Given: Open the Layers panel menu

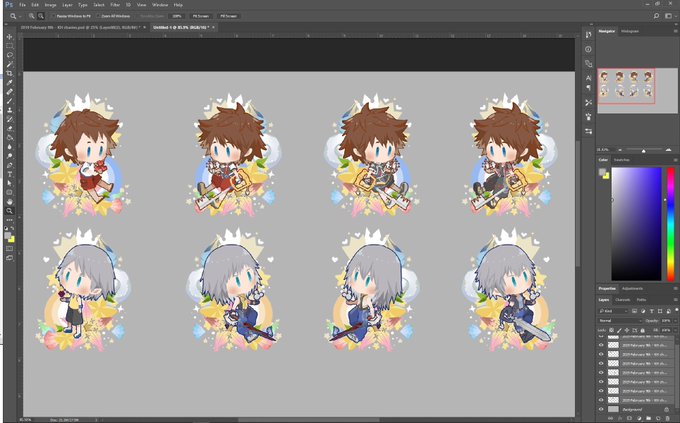Looking at the screenshot, I should (x=676, y=300).
